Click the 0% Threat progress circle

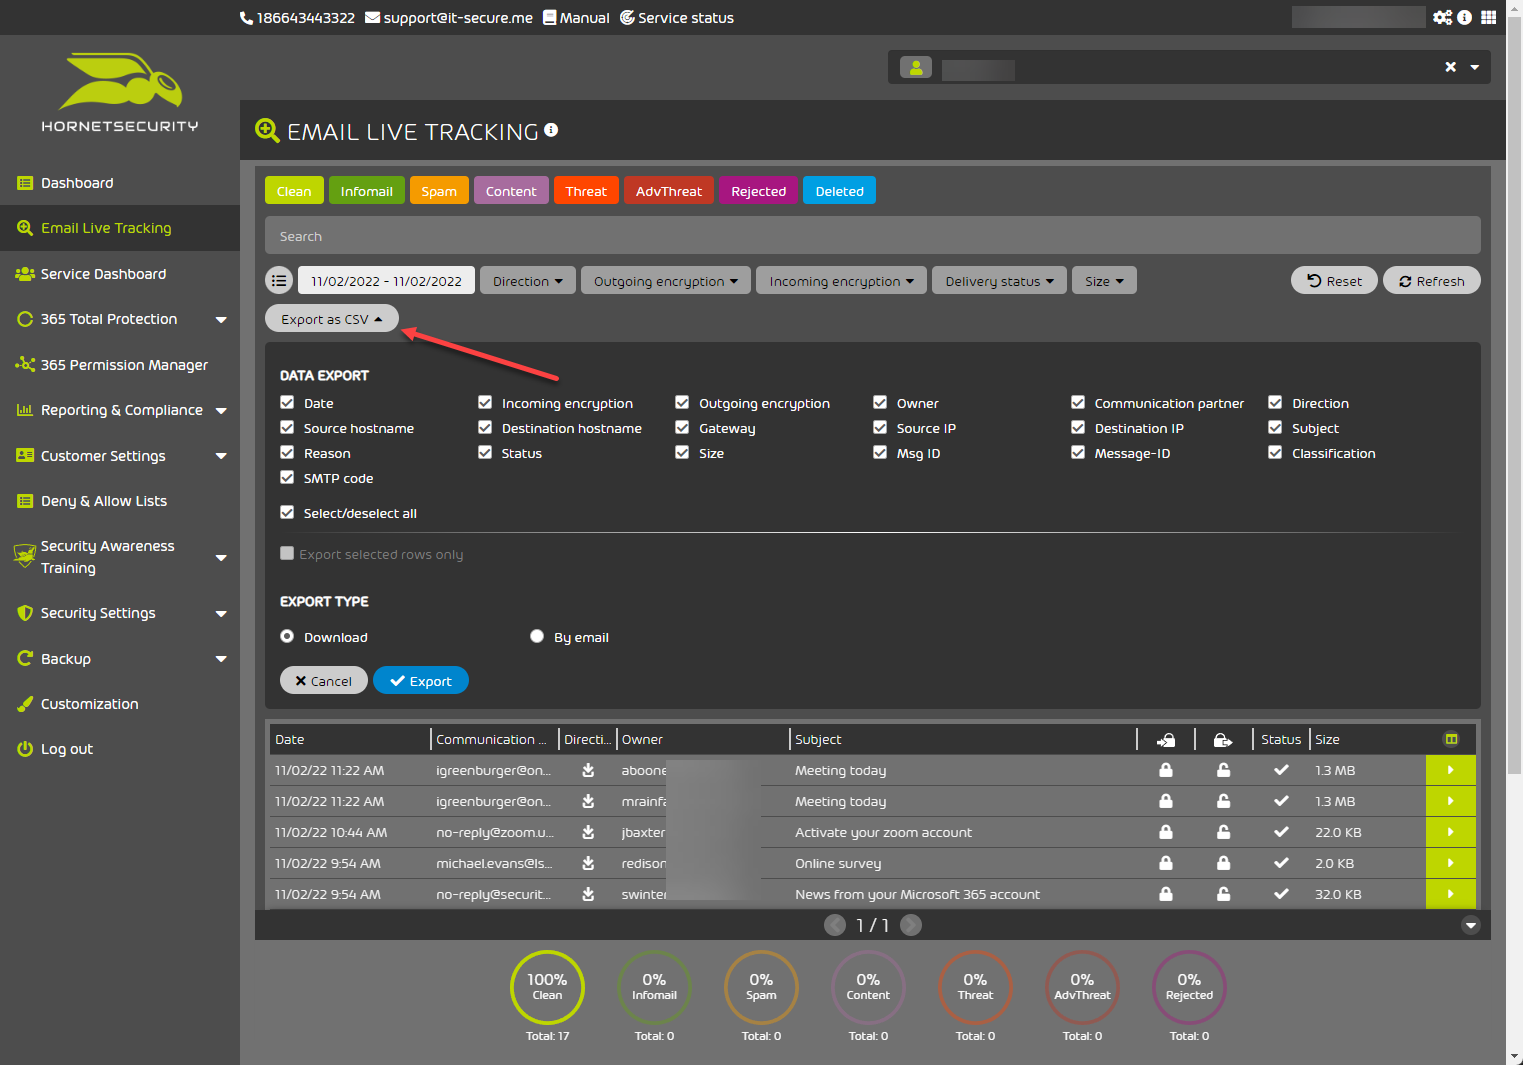(975, 988)
